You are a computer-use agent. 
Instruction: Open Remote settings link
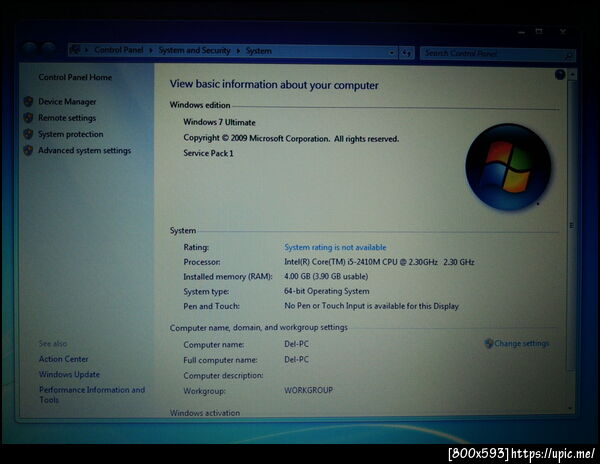click(67, 118)
